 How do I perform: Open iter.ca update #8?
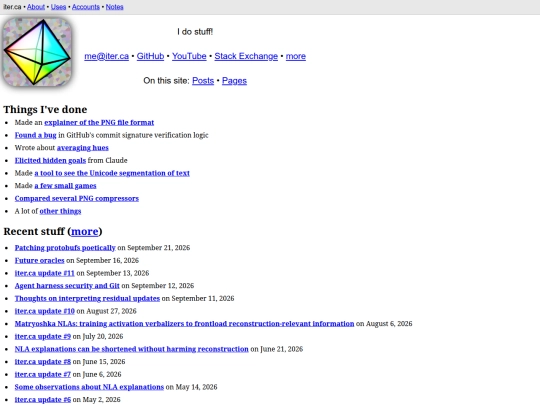43,362
